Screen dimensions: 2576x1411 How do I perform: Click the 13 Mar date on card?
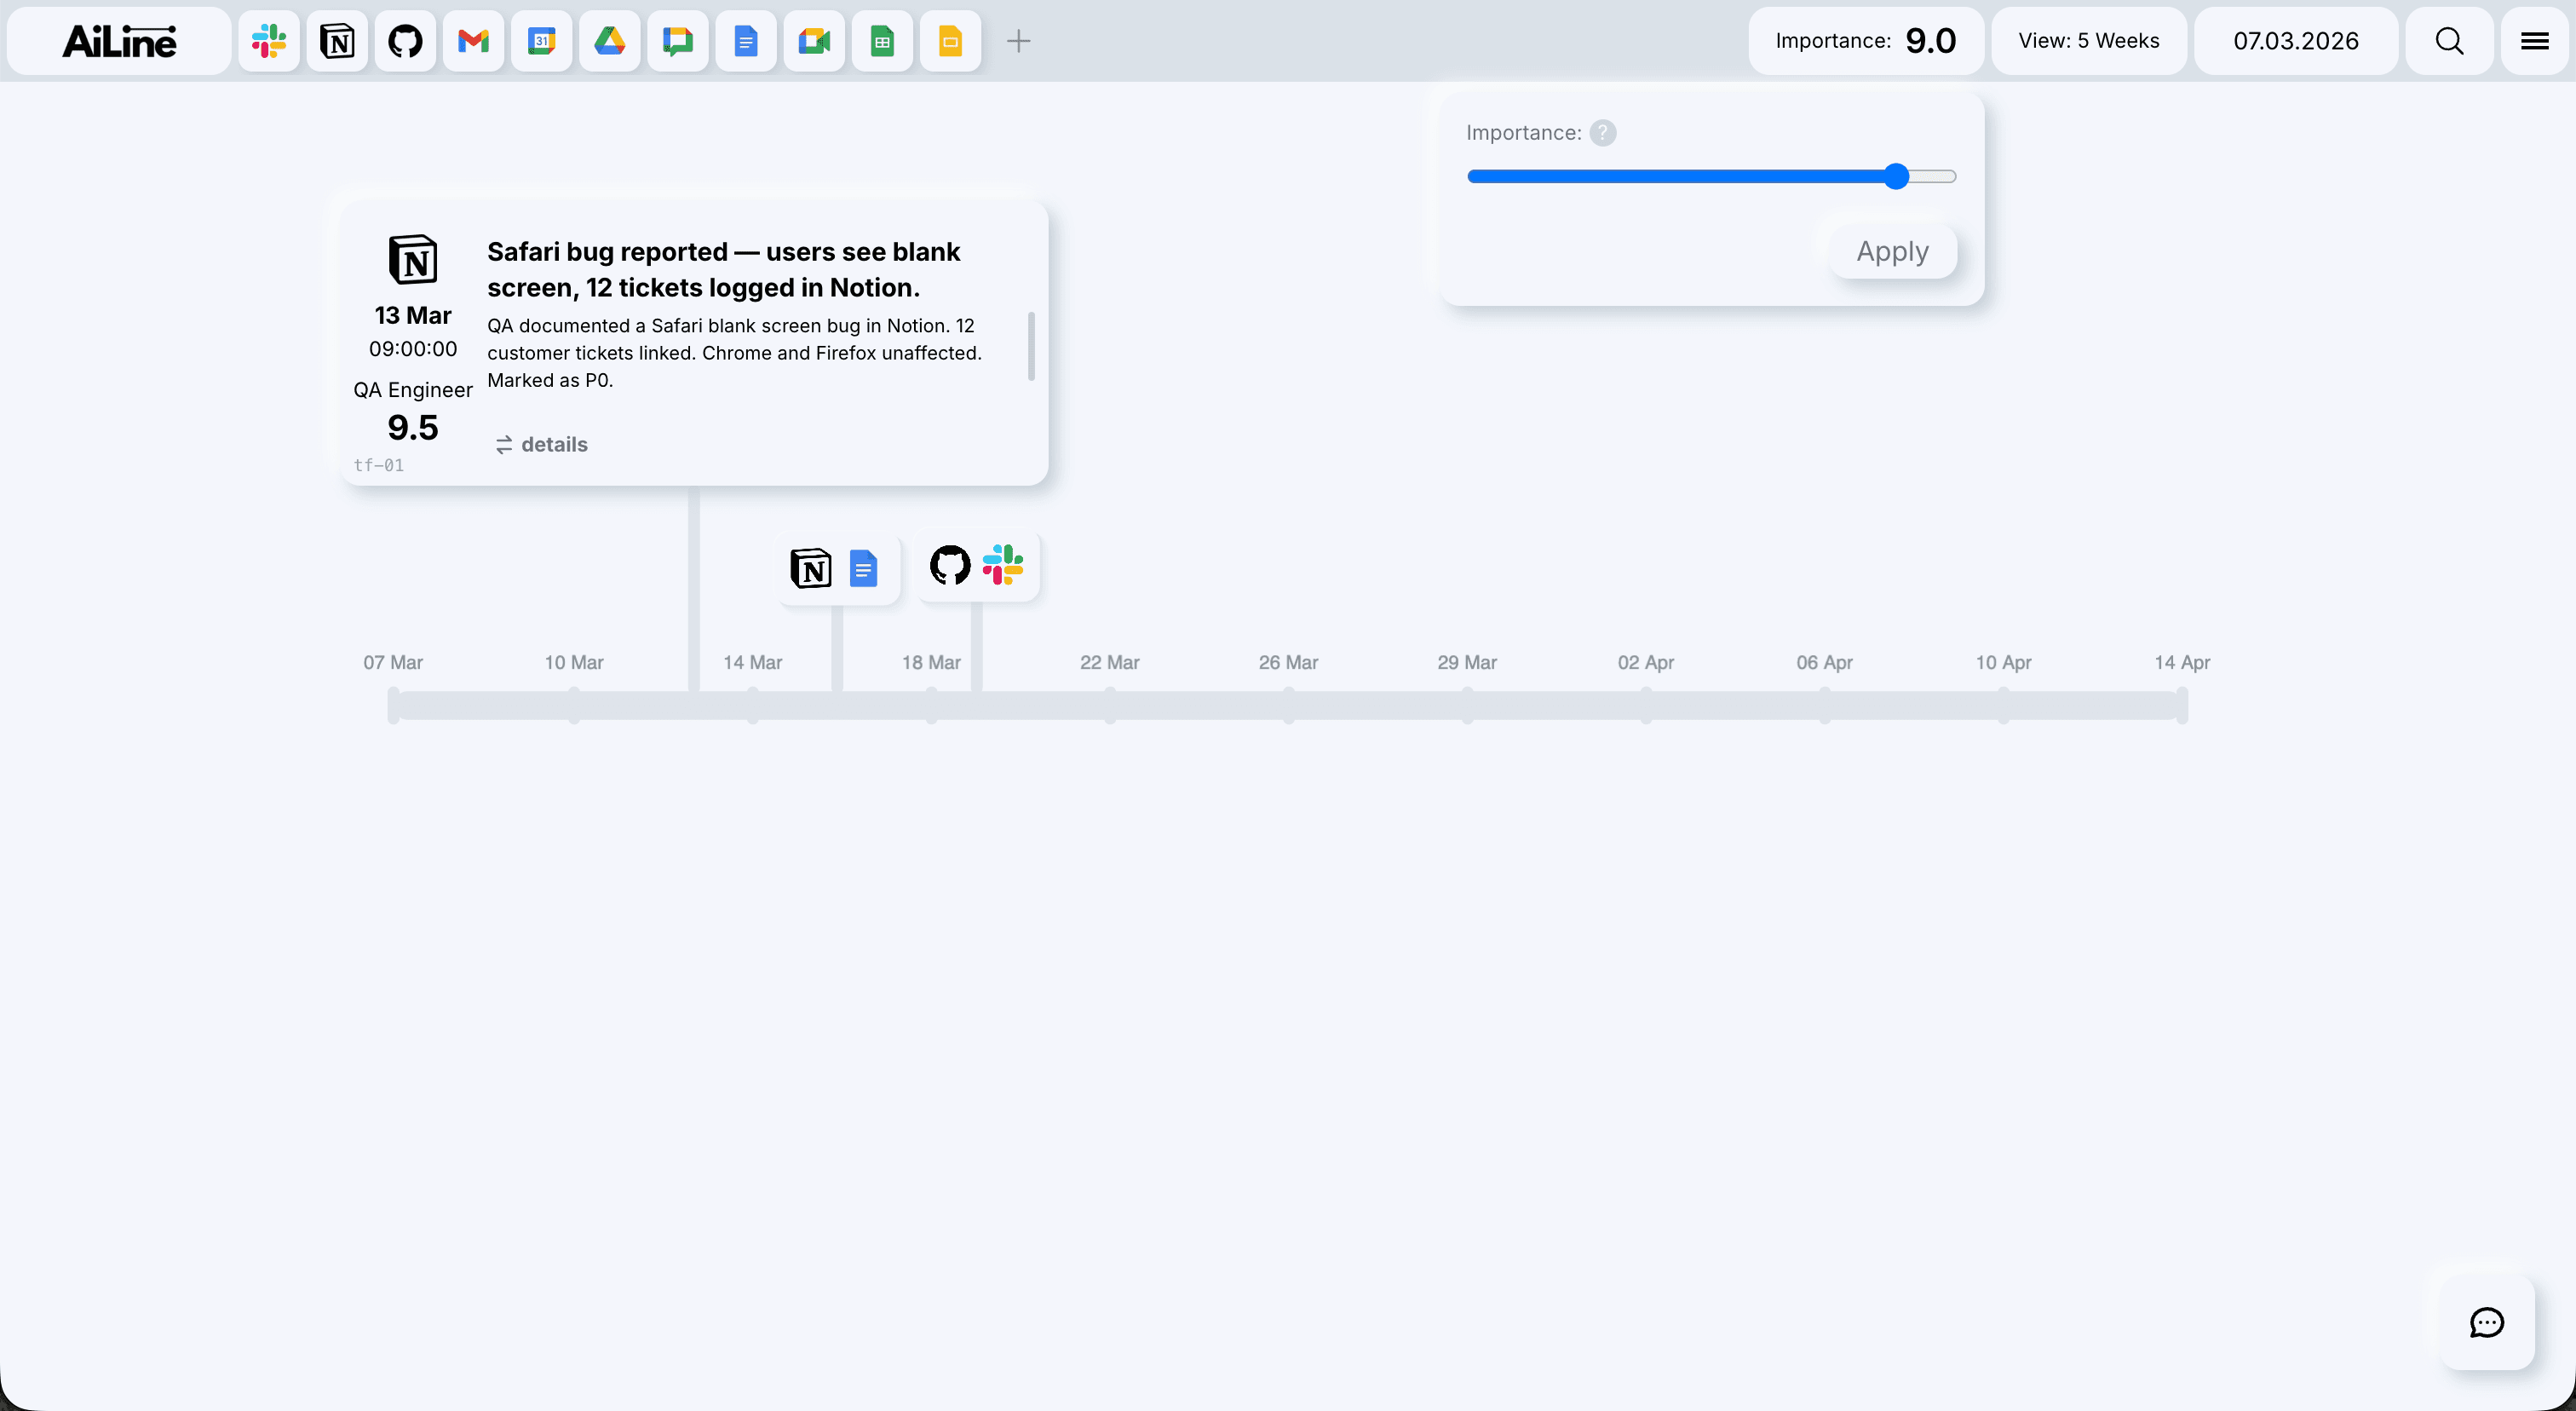[x=413, y=315]
